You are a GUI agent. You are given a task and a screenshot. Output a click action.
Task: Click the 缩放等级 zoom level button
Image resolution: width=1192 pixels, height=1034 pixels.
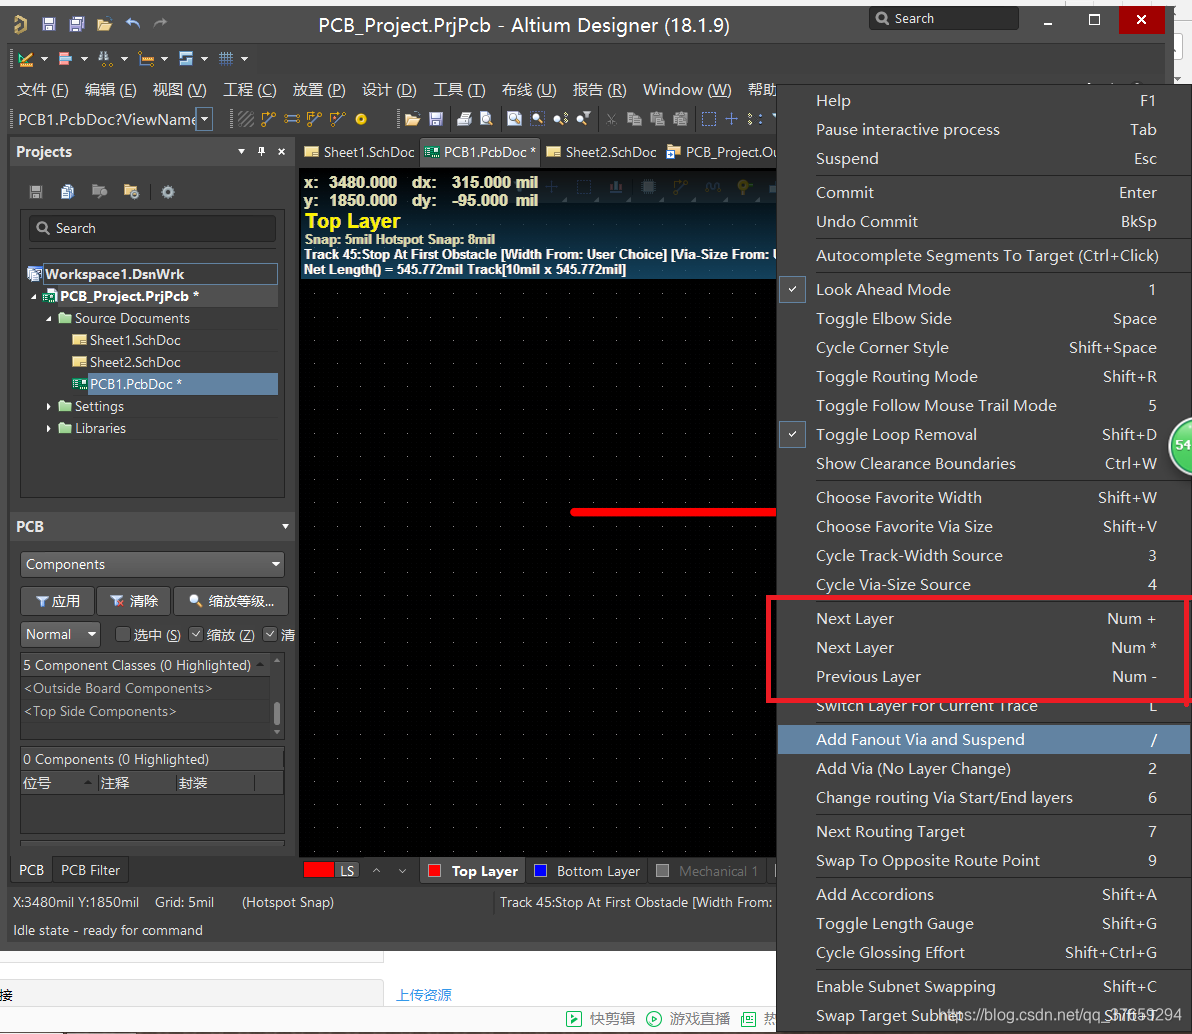231,601
